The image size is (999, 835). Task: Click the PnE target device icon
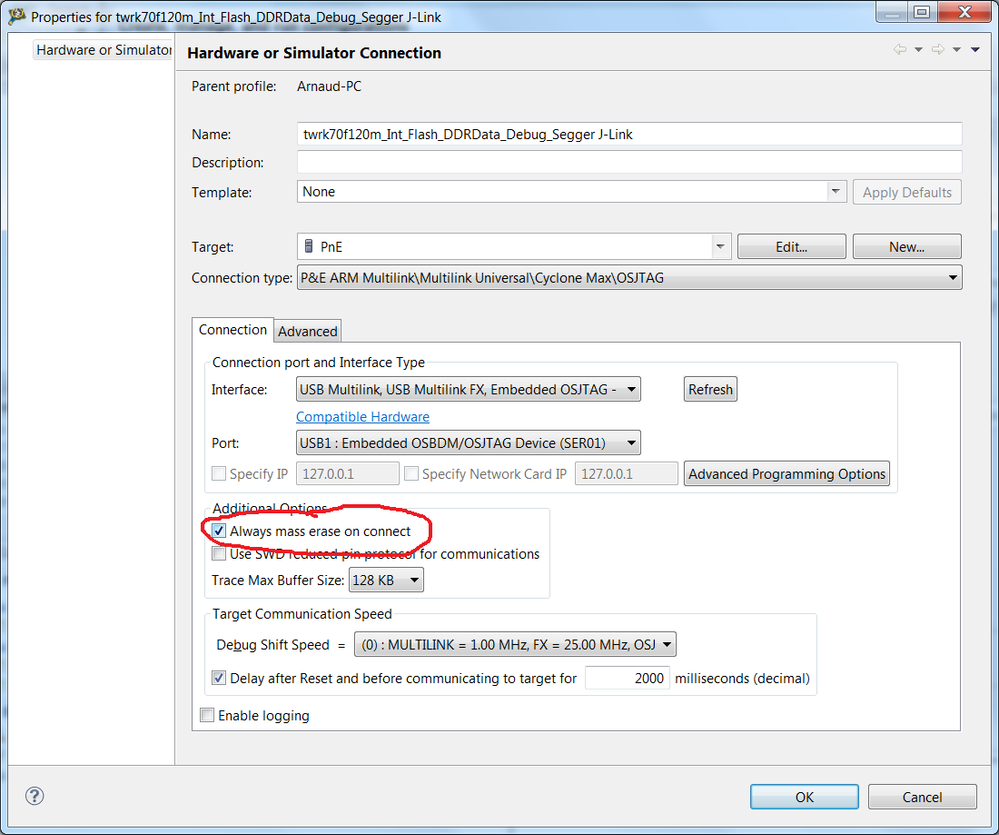pyautogui.click(x=309, y=246)
